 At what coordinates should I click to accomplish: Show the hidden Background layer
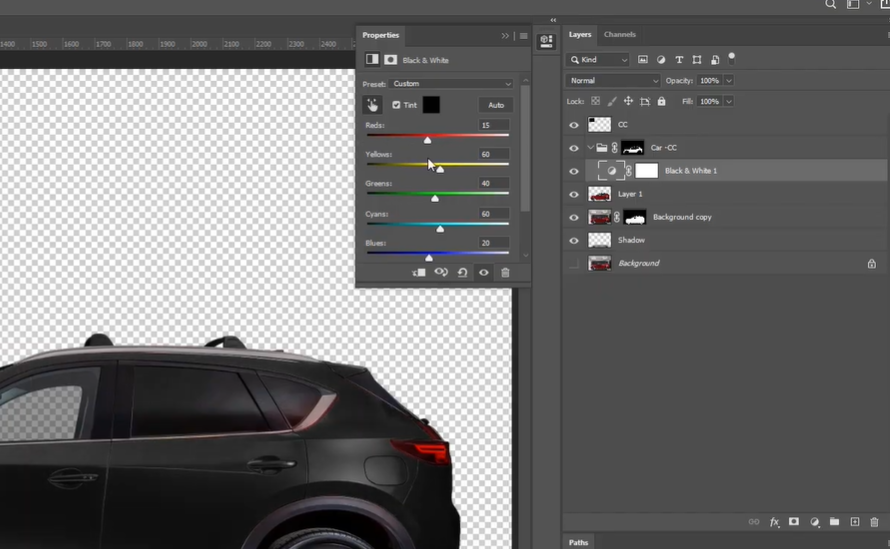point(574,263)
